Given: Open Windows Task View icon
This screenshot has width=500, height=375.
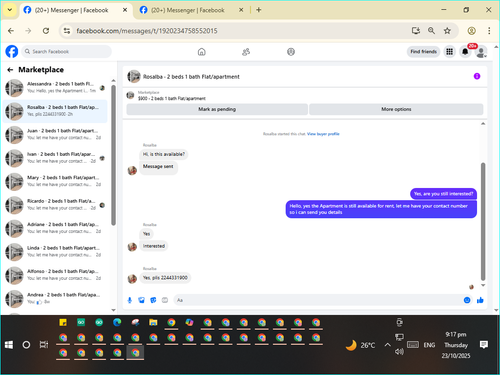Looking at the screenshot, I should (44, 345).
